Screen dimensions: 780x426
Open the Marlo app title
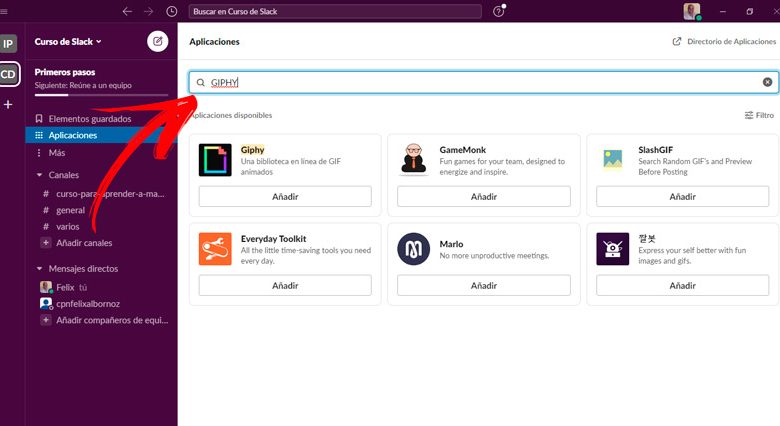(x=451, y=244)
